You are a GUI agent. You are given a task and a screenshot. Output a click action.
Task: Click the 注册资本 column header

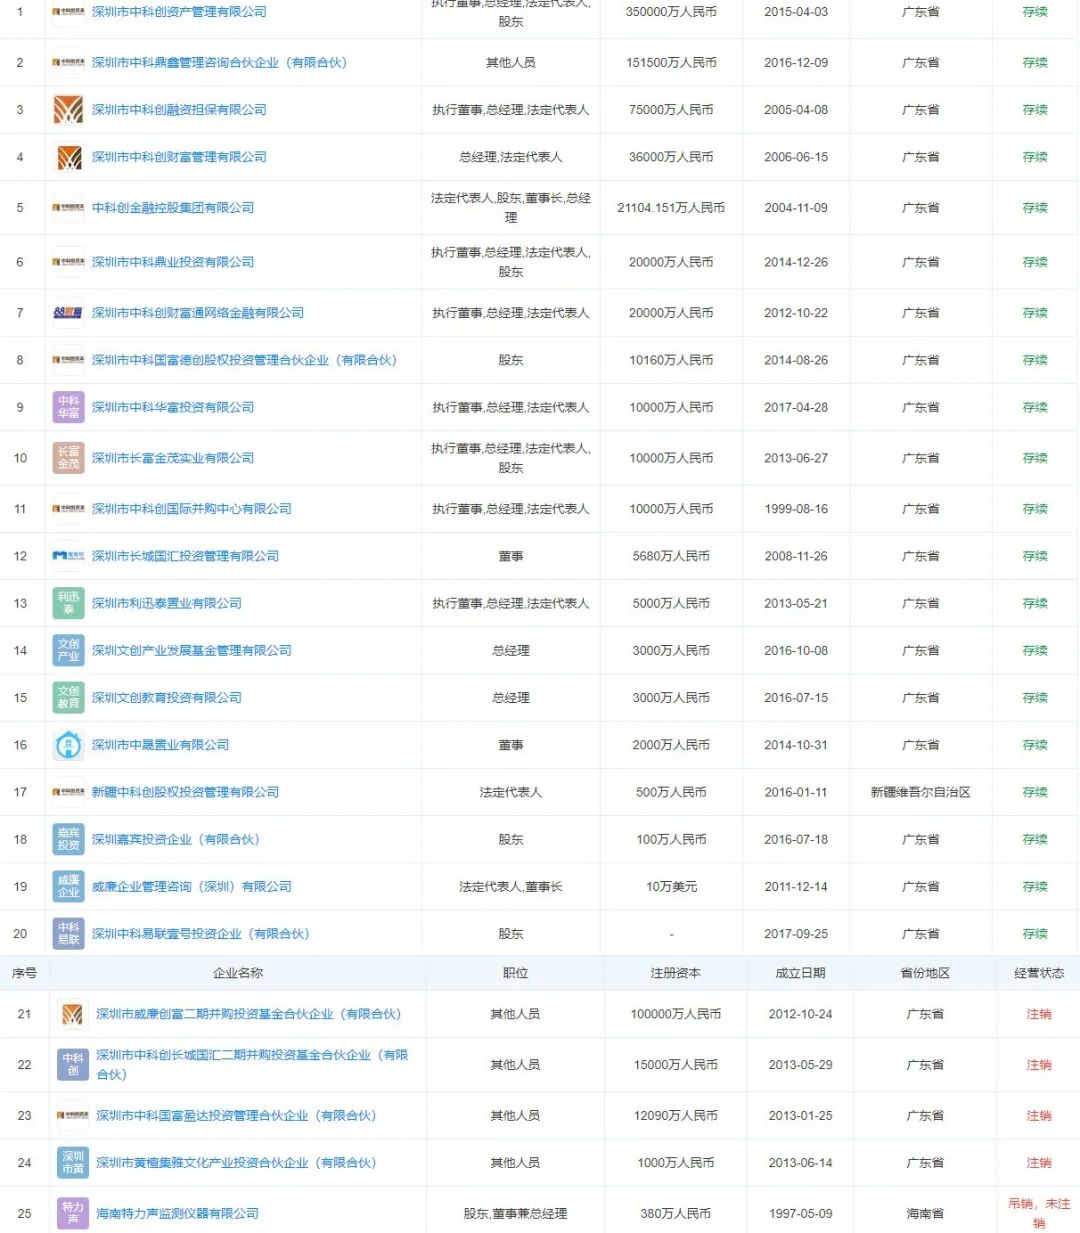point(675,973)
